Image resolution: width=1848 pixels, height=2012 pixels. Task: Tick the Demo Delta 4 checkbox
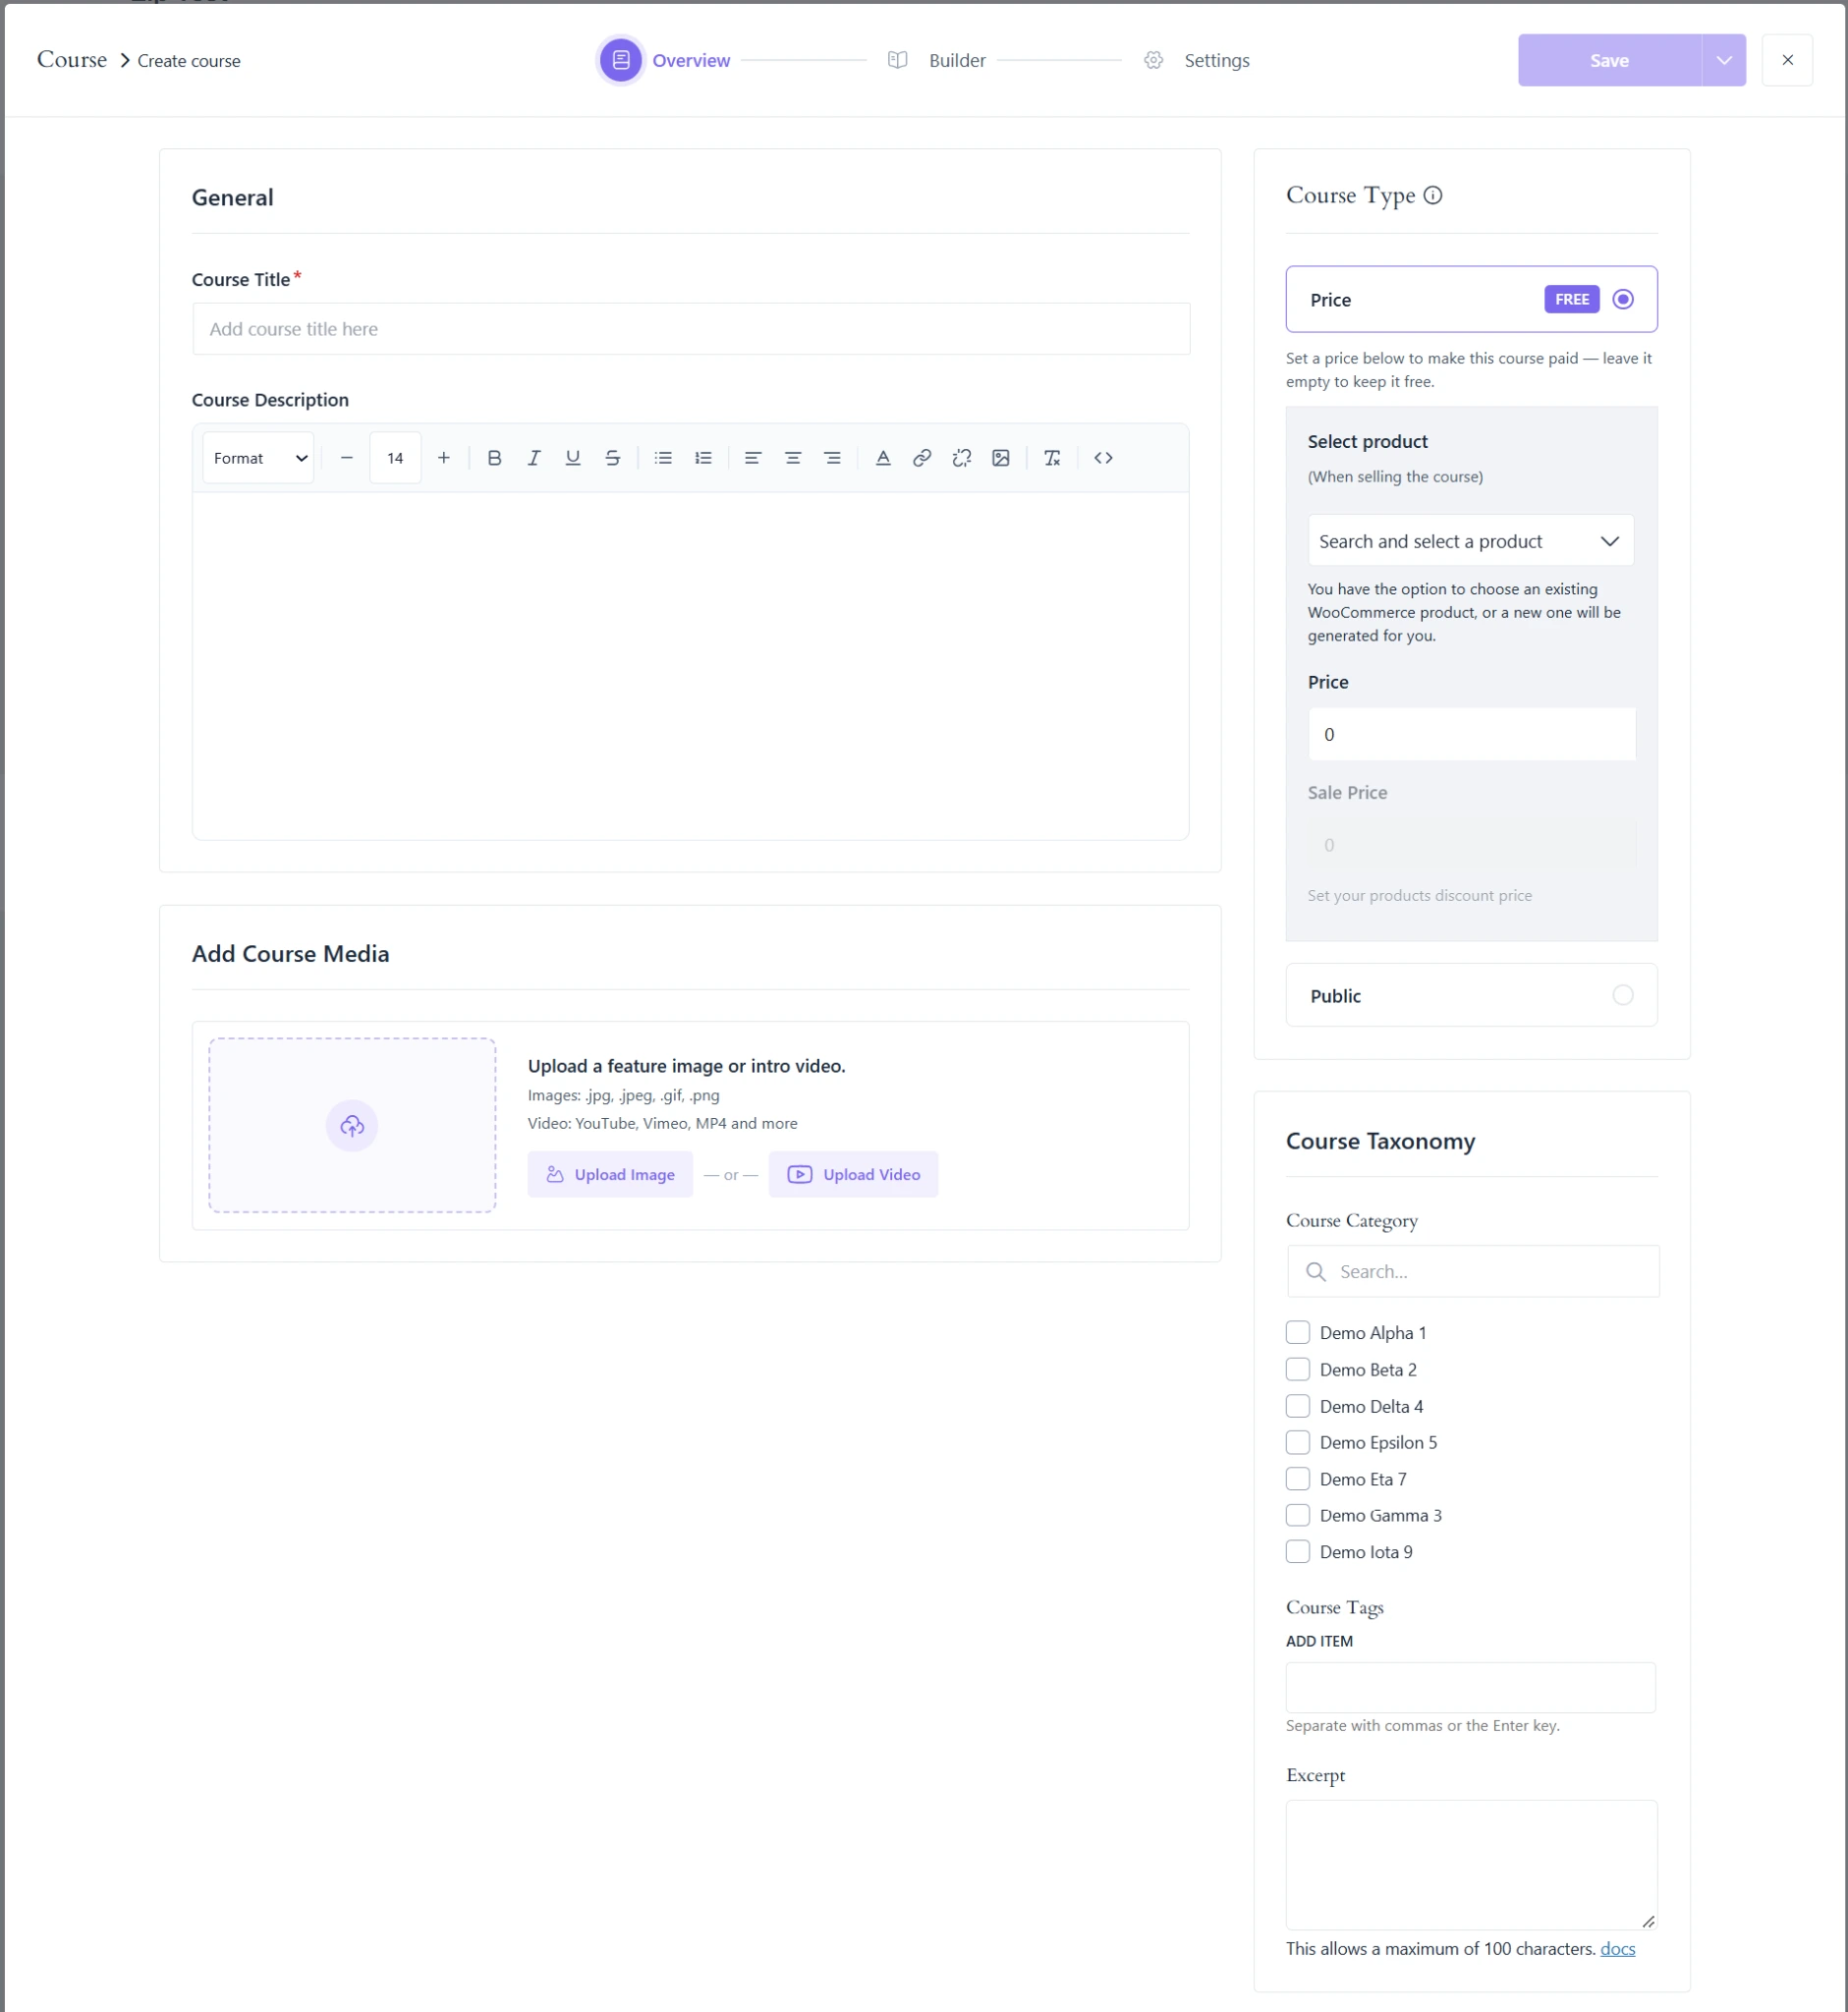click(1298, 1407)
